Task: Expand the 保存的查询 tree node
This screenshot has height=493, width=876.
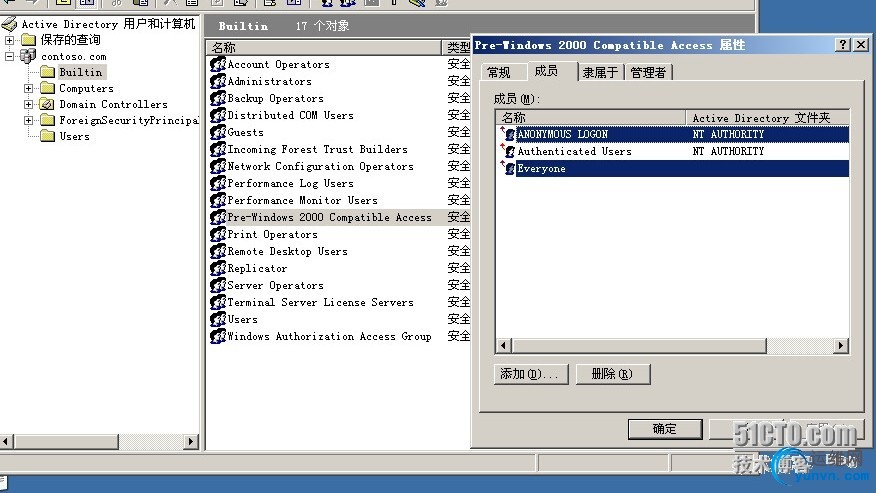Action: tap(9, 40)
